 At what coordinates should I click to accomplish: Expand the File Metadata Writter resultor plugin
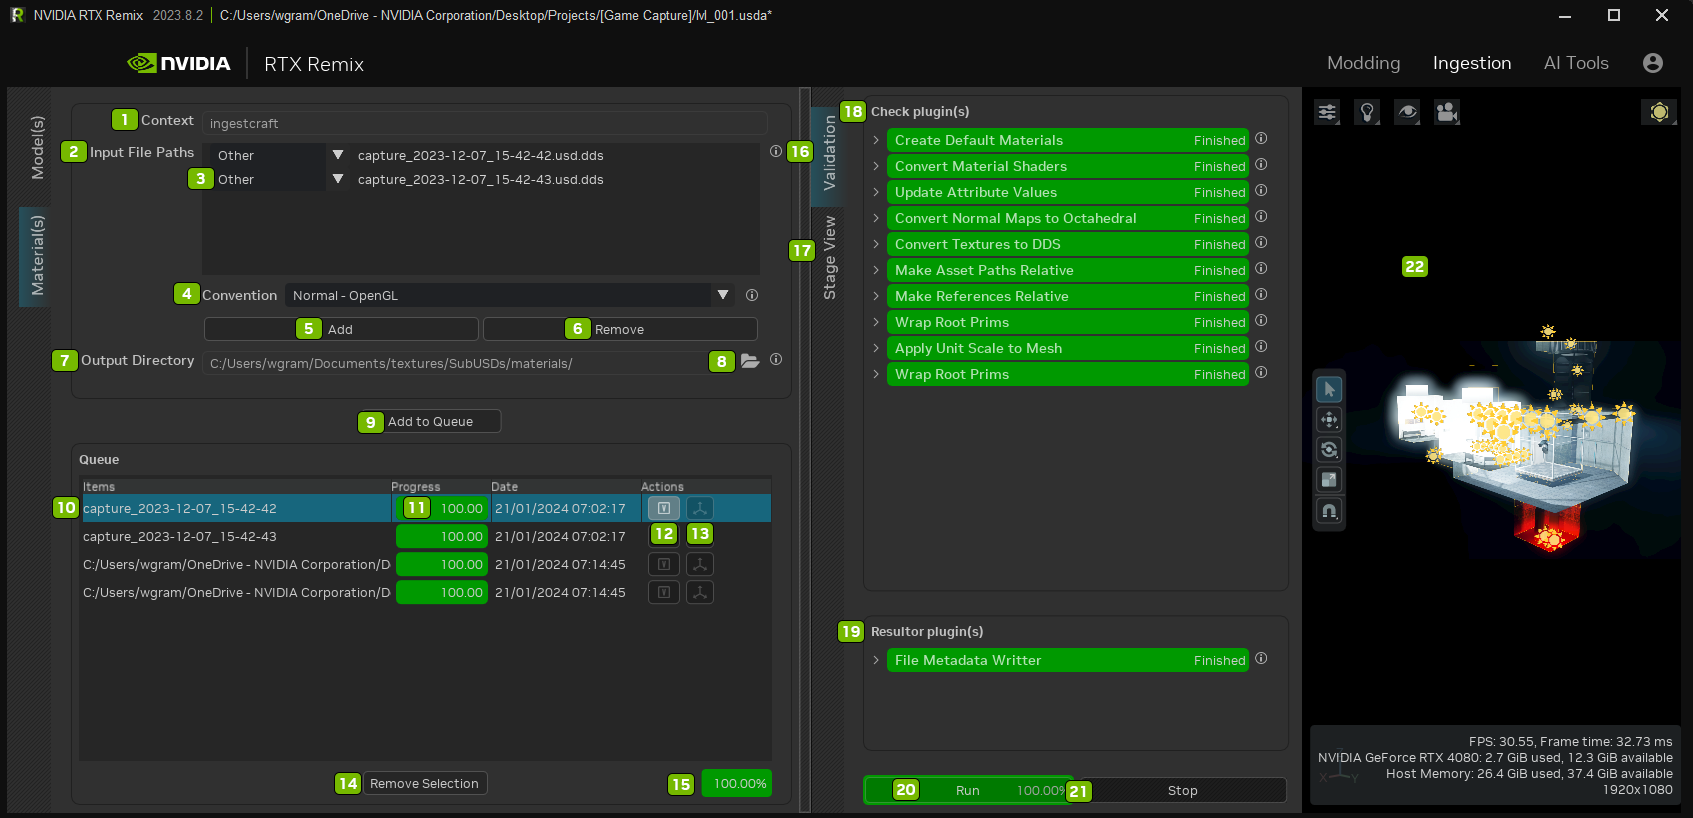point(876,660)
